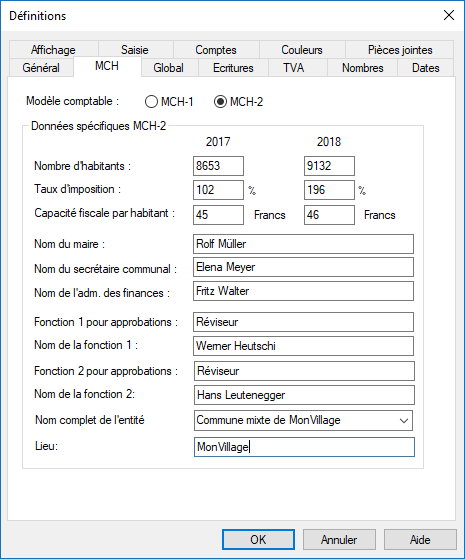Click the 'Modèle comptable :' label

click(72, 101)
